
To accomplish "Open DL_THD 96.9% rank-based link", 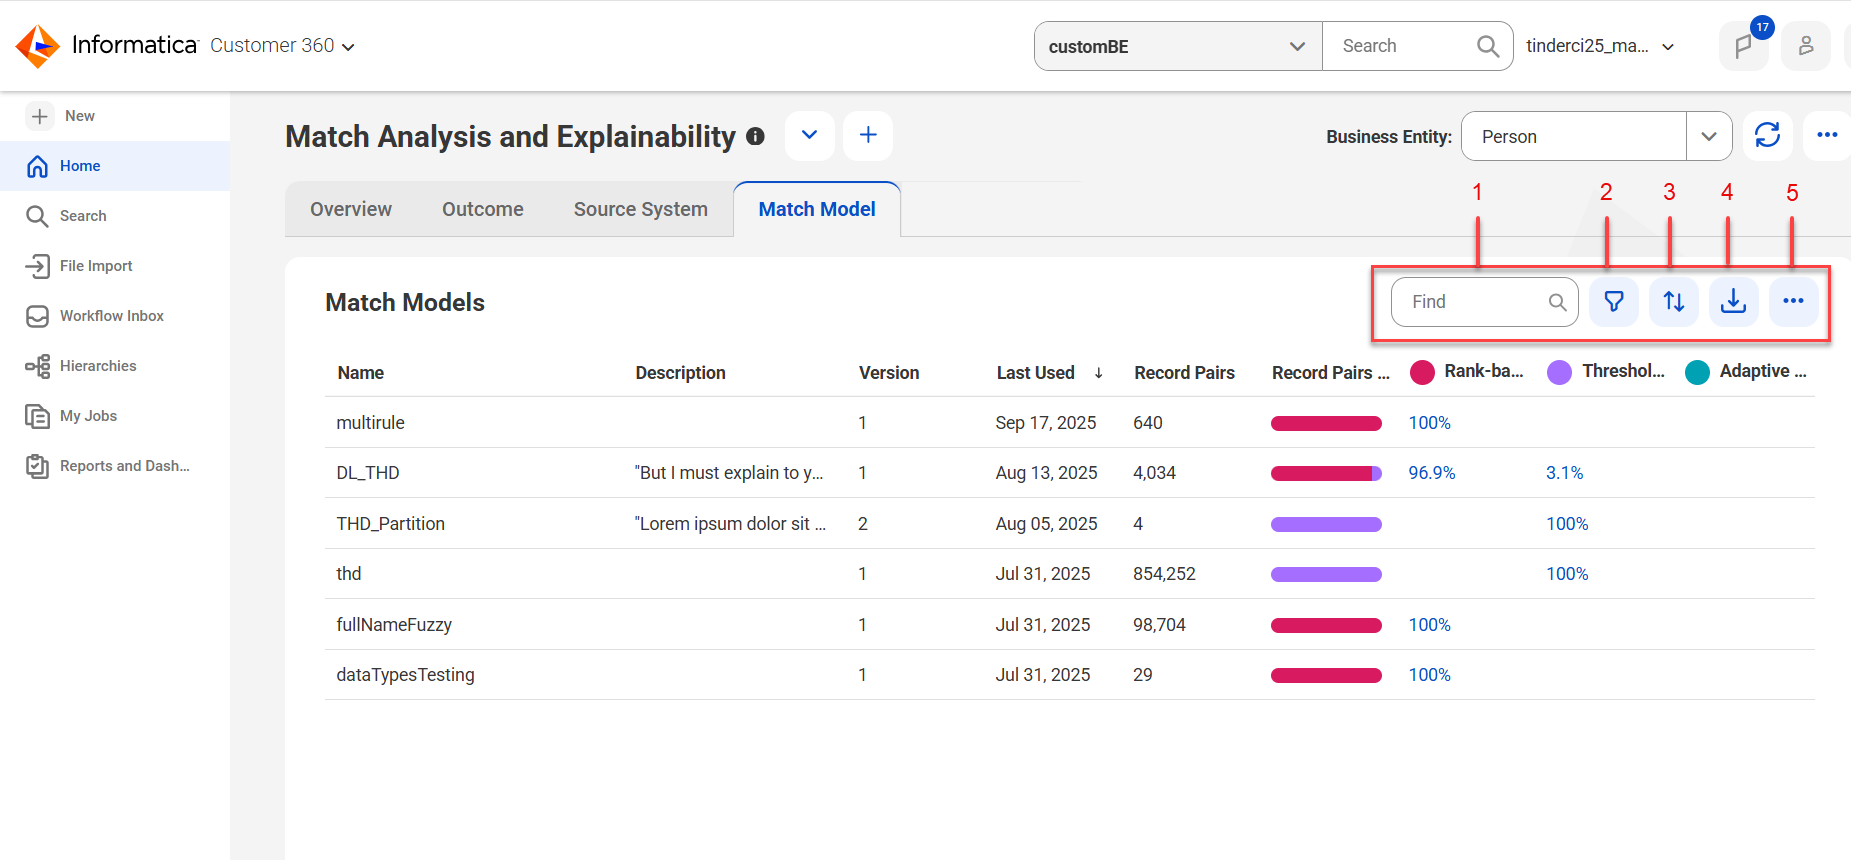I will click(x=1432, y=473).
